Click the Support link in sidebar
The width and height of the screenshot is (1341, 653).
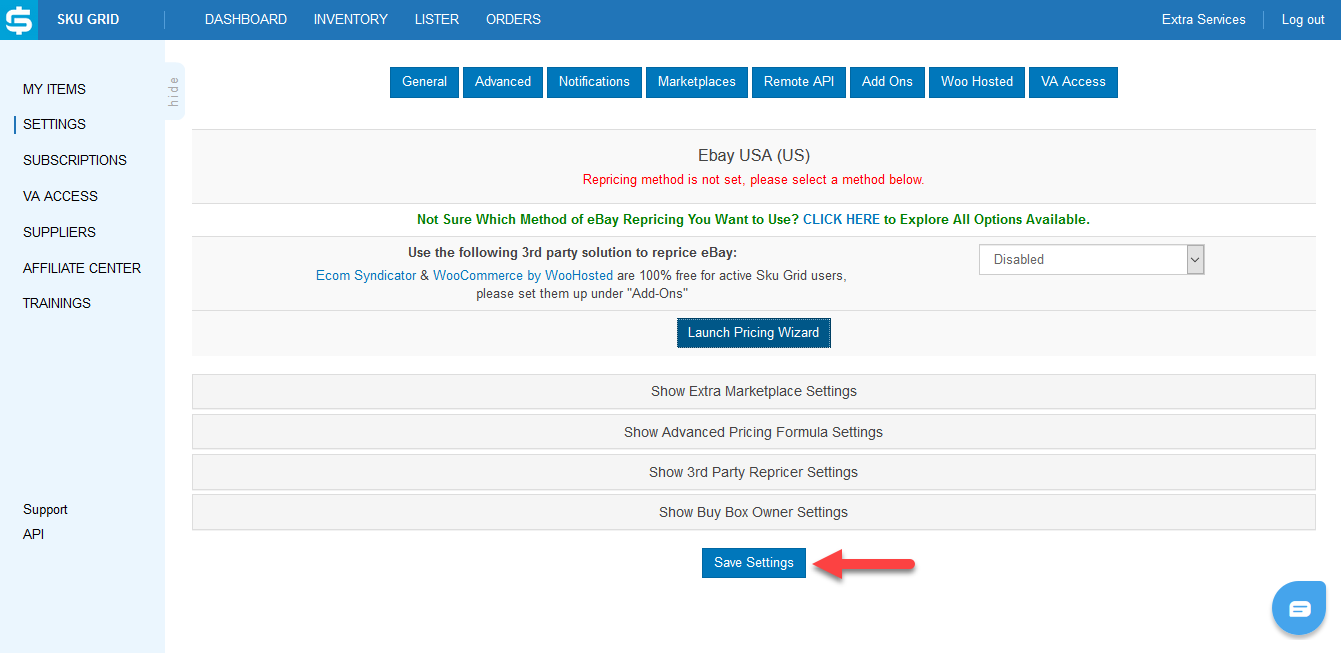45,509
